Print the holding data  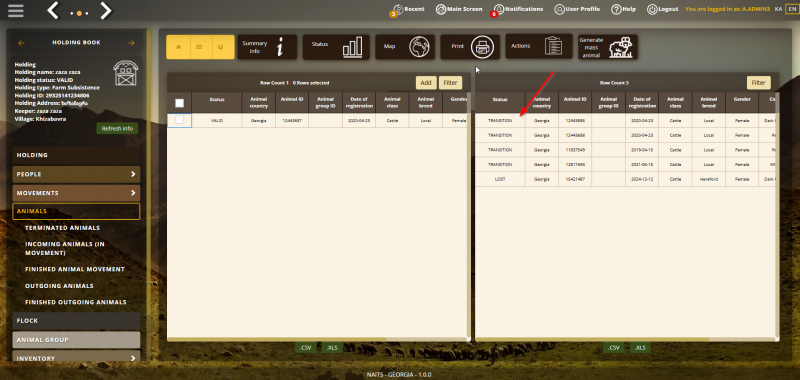click(470, 47)
